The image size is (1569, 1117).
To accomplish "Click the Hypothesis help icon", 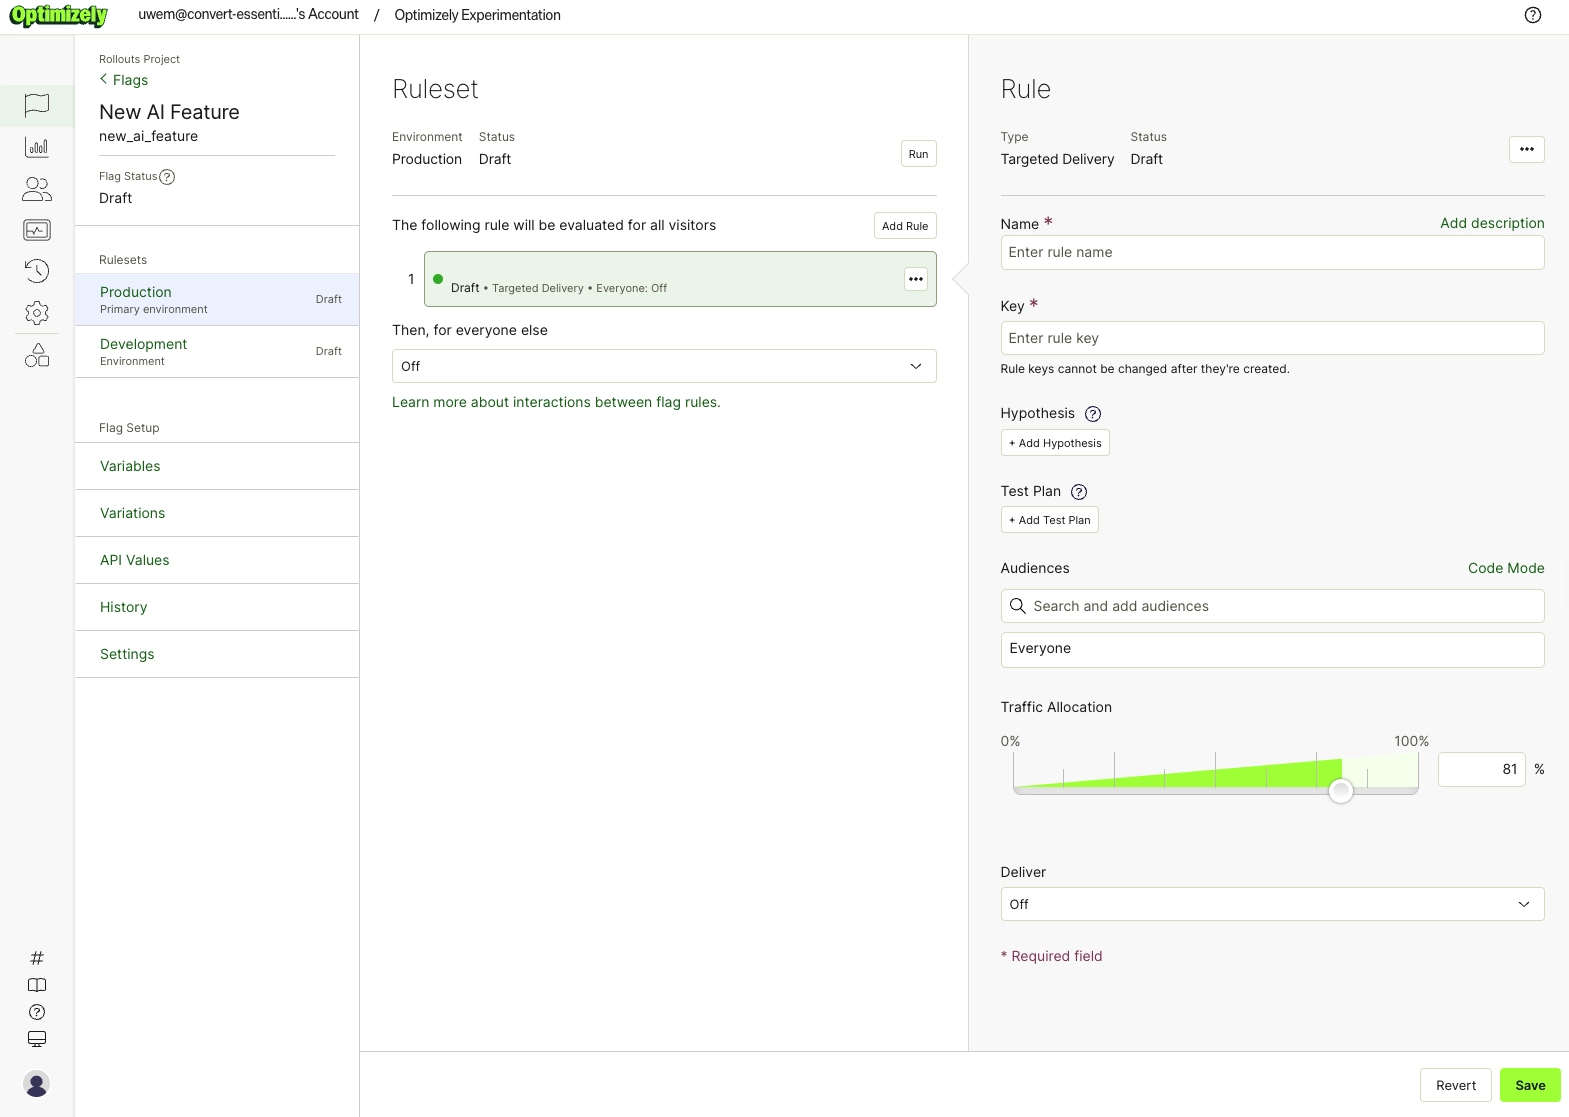I will click(1093, 414).
